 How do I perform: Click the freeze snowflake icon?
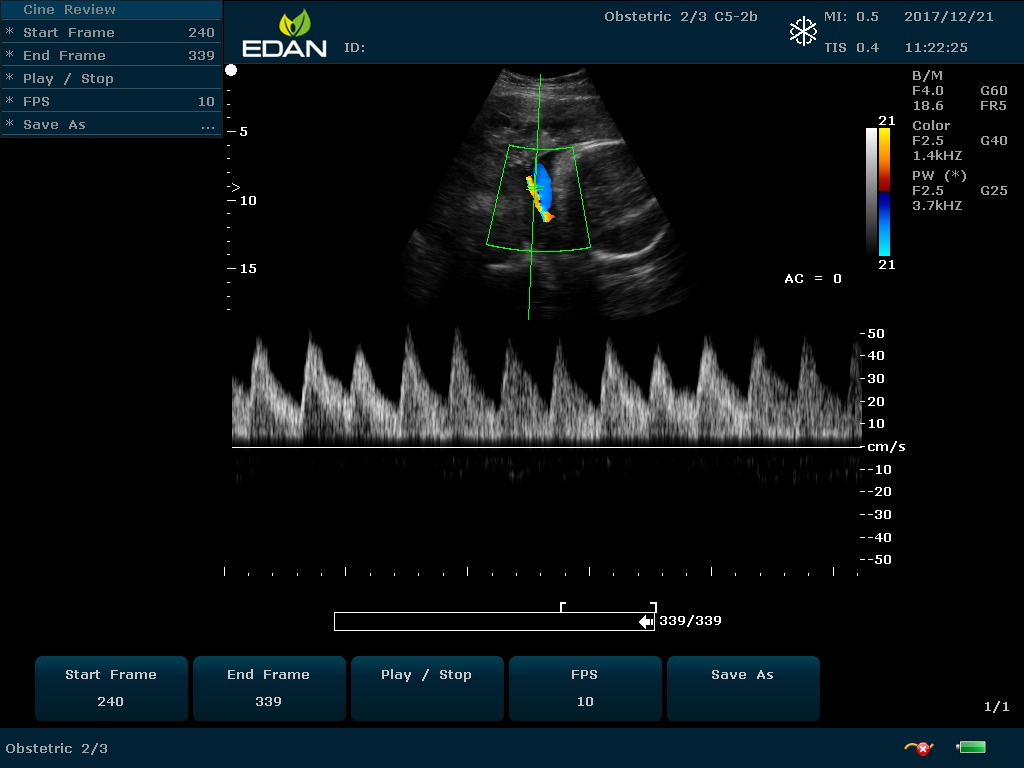tap(803, 32)
